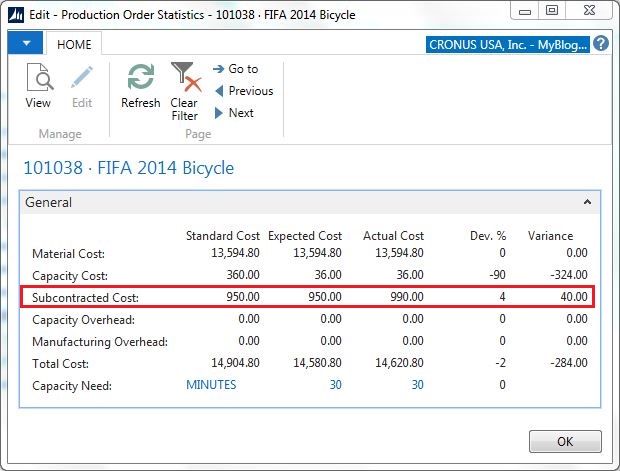The image size is (620, 471).
Task: Click the Manufacturing Overhead label
Action: point(100,342)
